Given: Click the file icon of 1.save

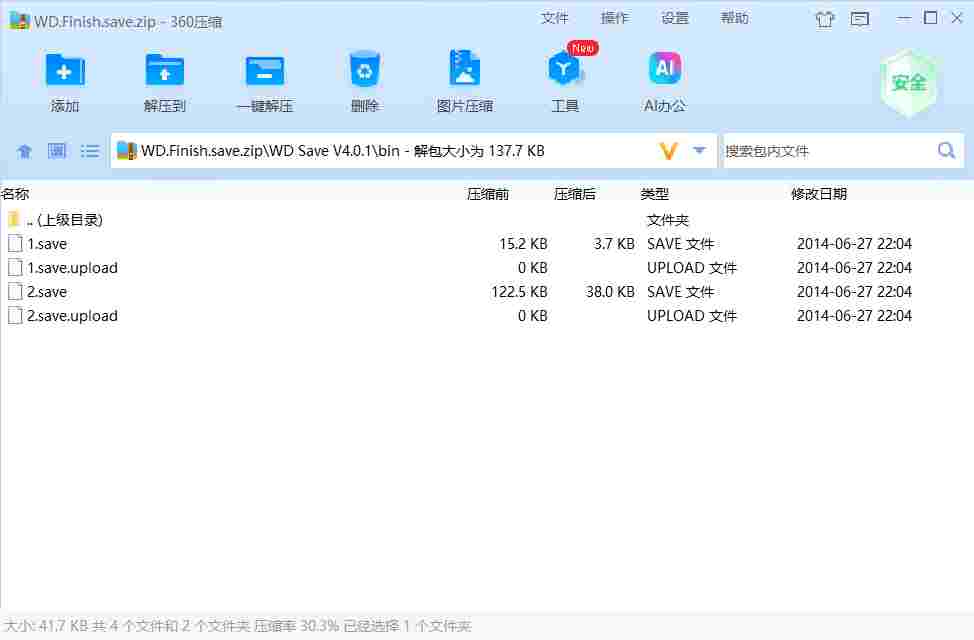Looking at the screenshot, I should [15, 244].
